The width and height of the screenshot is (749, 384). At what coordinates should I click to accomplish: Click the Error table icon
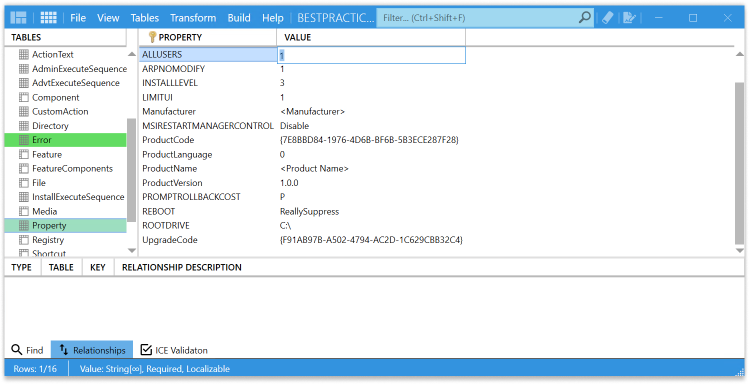click(23, 140)
